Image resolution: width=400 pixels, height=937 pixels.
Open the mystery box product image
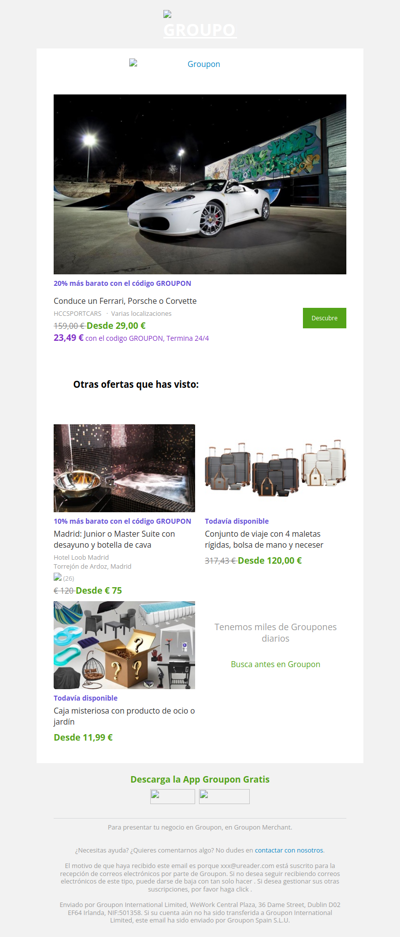pyautogui.click(x=124, y=645)
